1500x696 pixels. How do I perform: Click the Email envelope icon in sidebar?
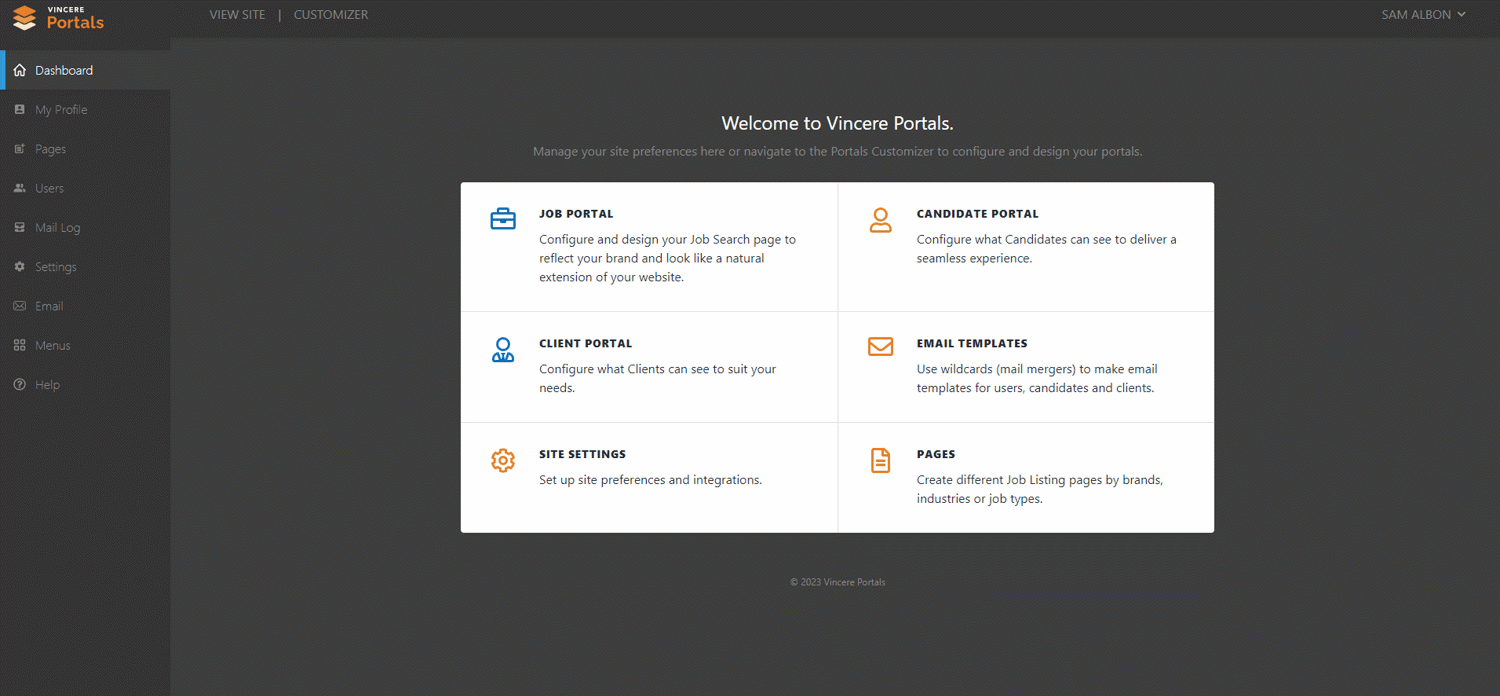pyautogui.click(x=20, y=306)
